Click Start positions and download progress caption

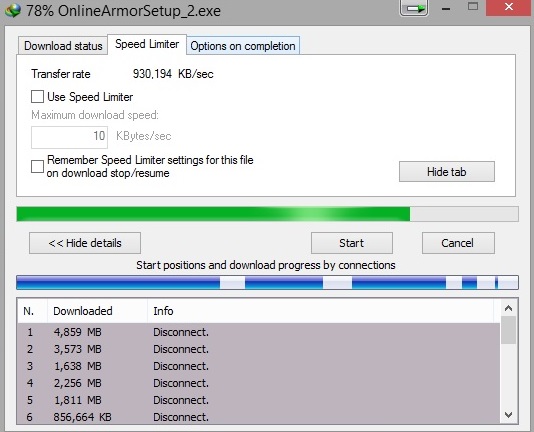point(266,265)
